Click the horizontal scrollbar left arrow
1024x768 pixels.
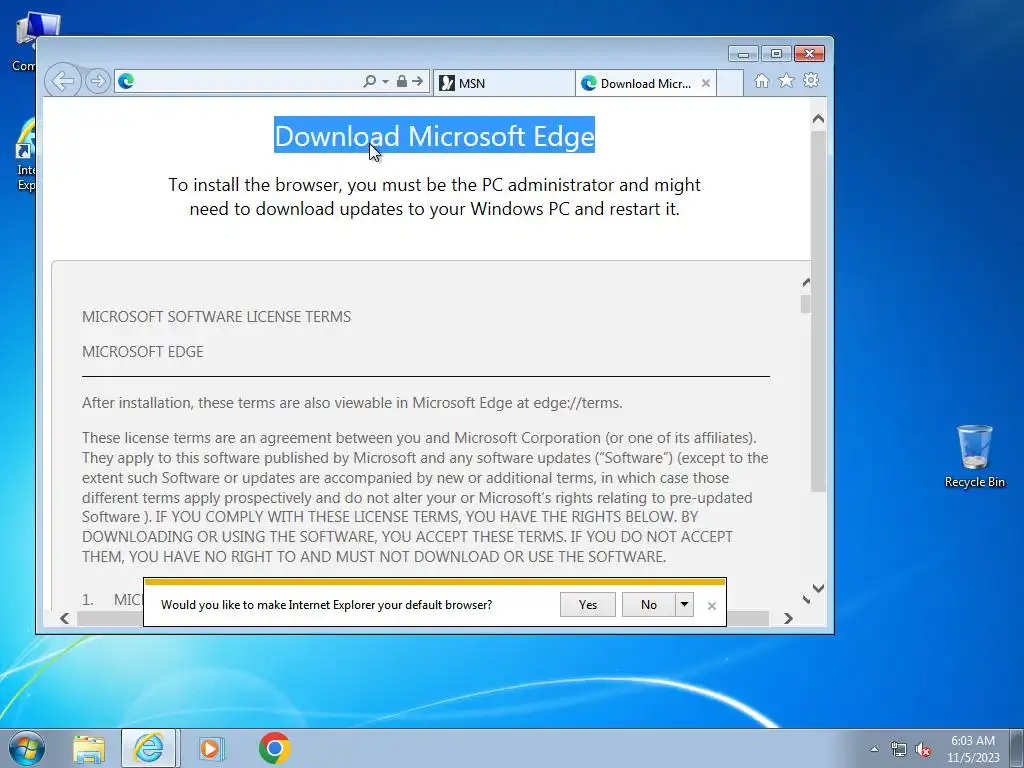[x=65, y=618]
